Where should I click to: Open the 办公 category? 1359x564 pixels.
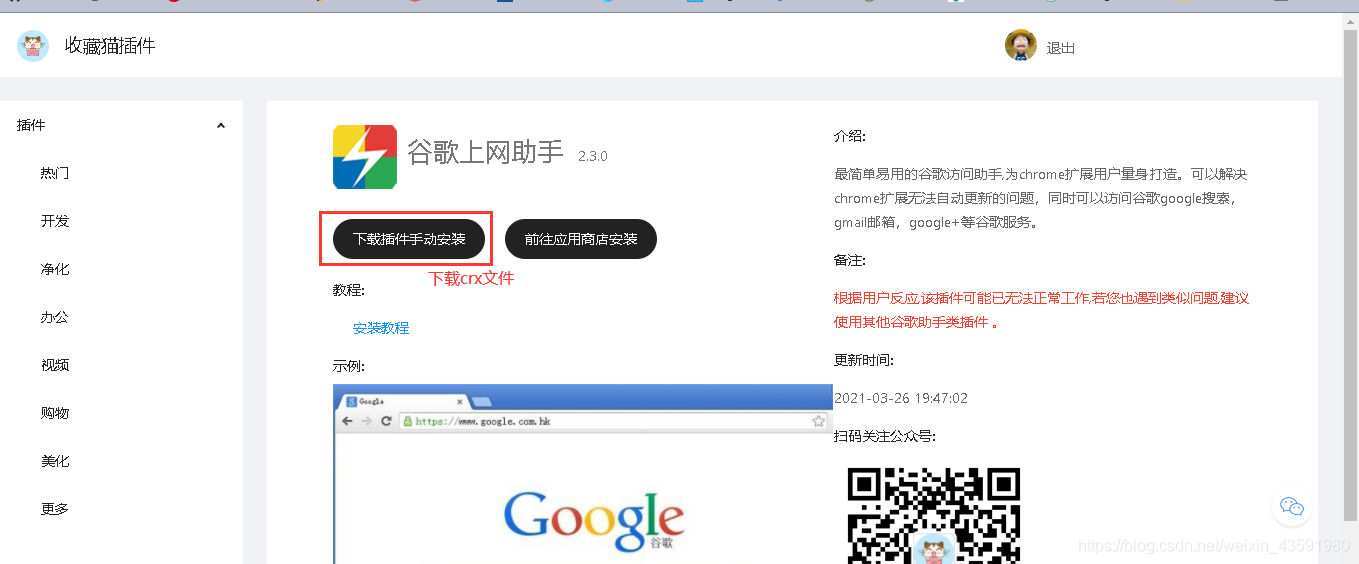coord(55,317)
